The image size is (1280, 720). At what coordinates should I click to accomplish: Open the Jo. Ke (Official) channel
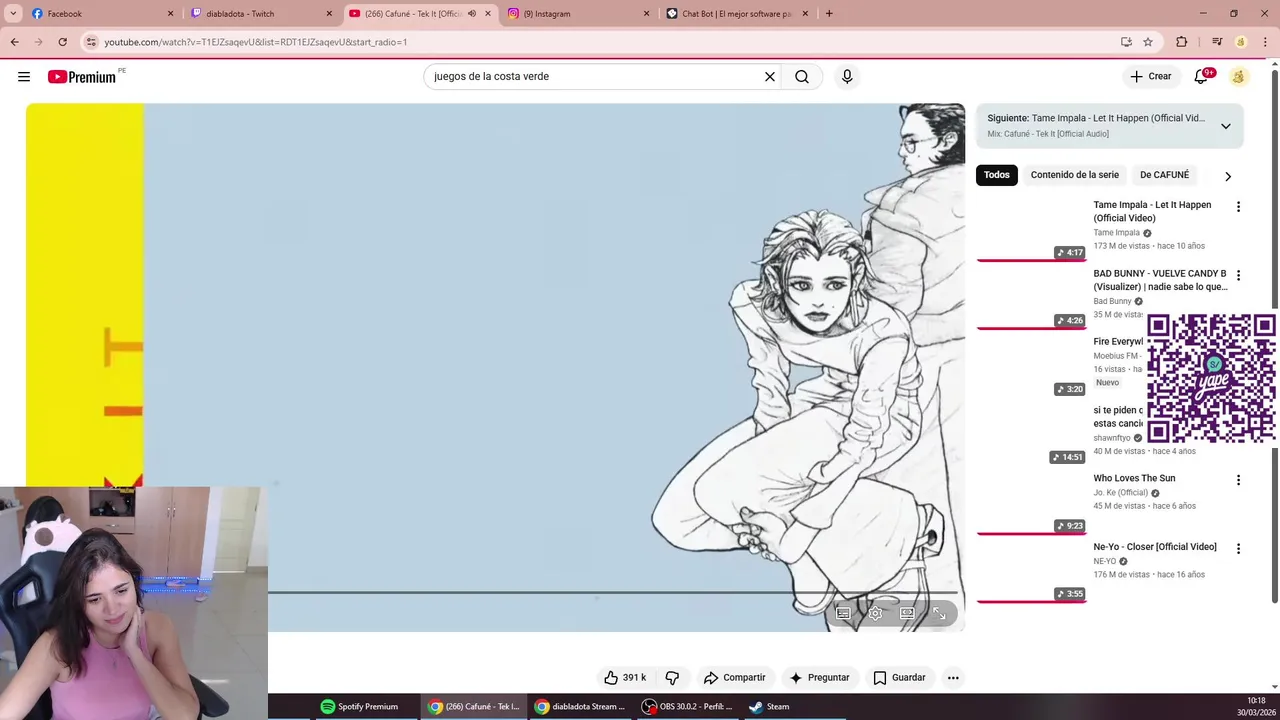coord(1120,493)
